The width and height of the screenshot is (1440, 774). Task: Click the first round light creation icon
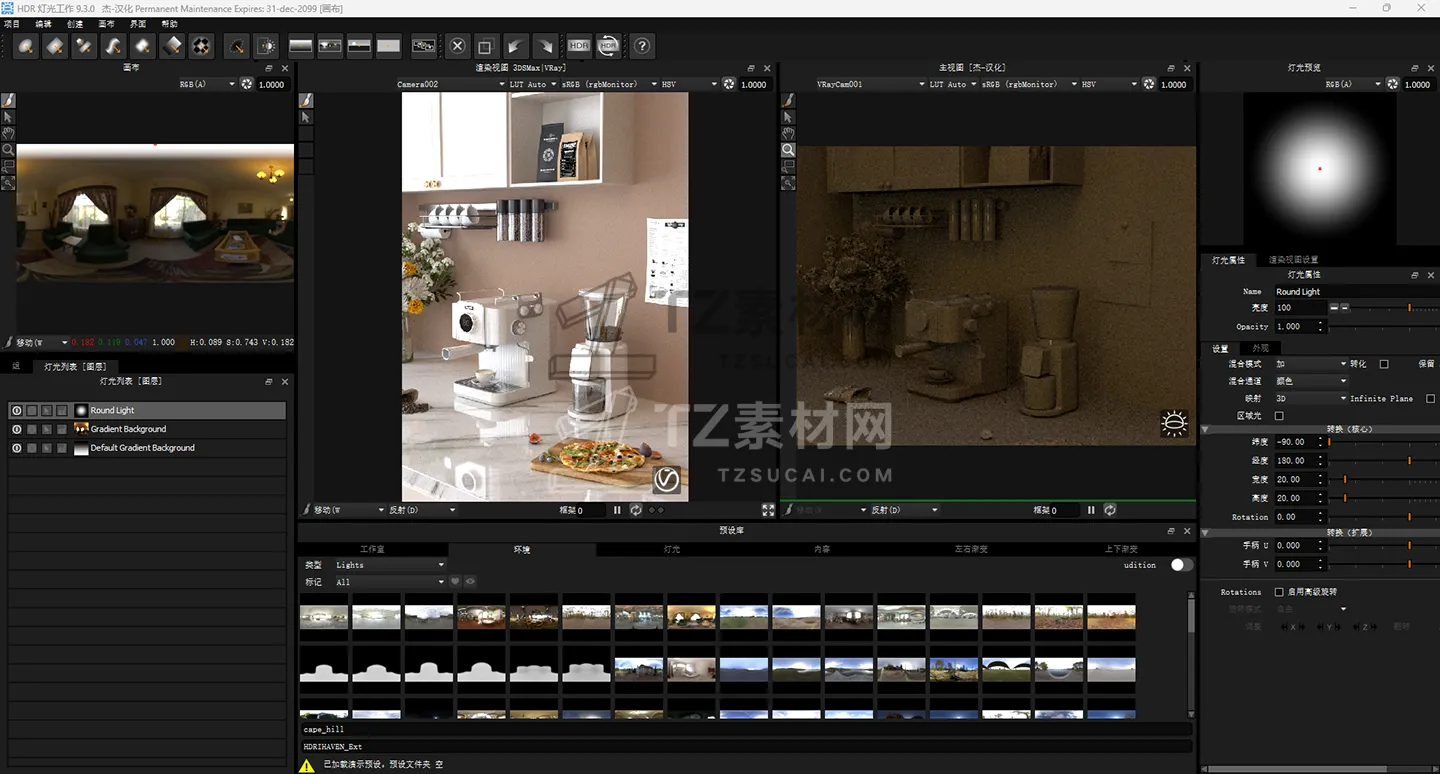(x=27, y=46)
